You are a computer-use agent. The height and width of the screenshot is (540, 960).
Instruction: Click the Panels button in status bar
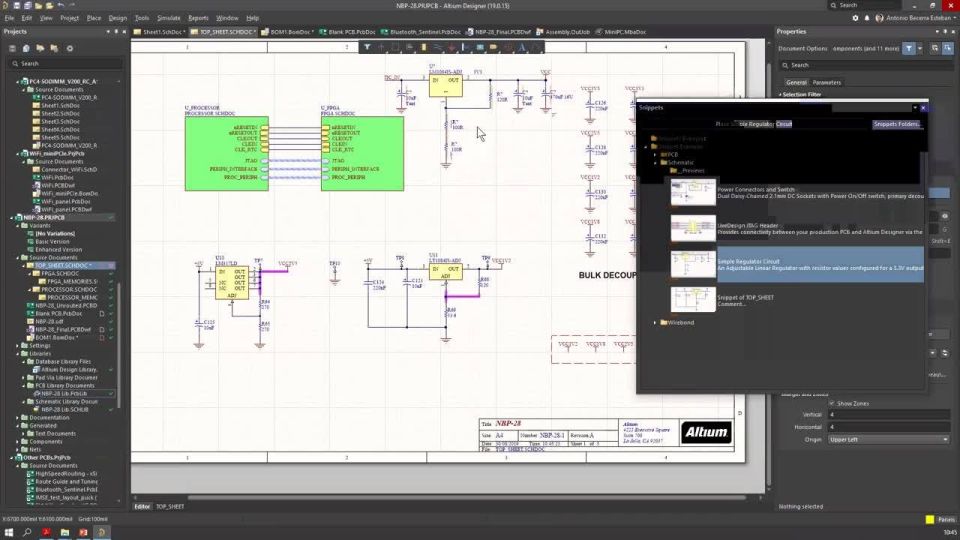(x=947, y=520)
